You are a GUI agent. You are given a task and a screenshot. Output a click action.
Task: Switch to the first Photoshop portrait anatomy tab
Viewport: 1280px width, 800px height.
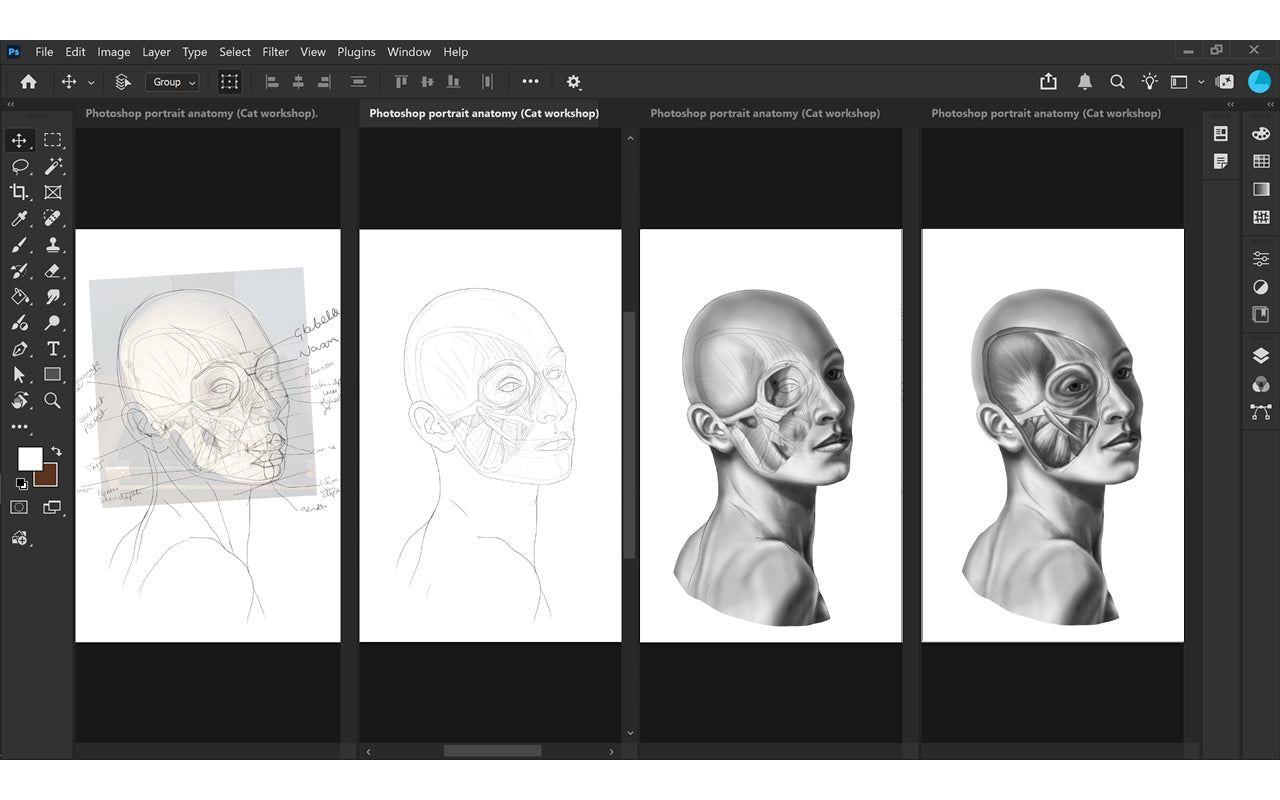pyautogui.click(x=201, y=113)
